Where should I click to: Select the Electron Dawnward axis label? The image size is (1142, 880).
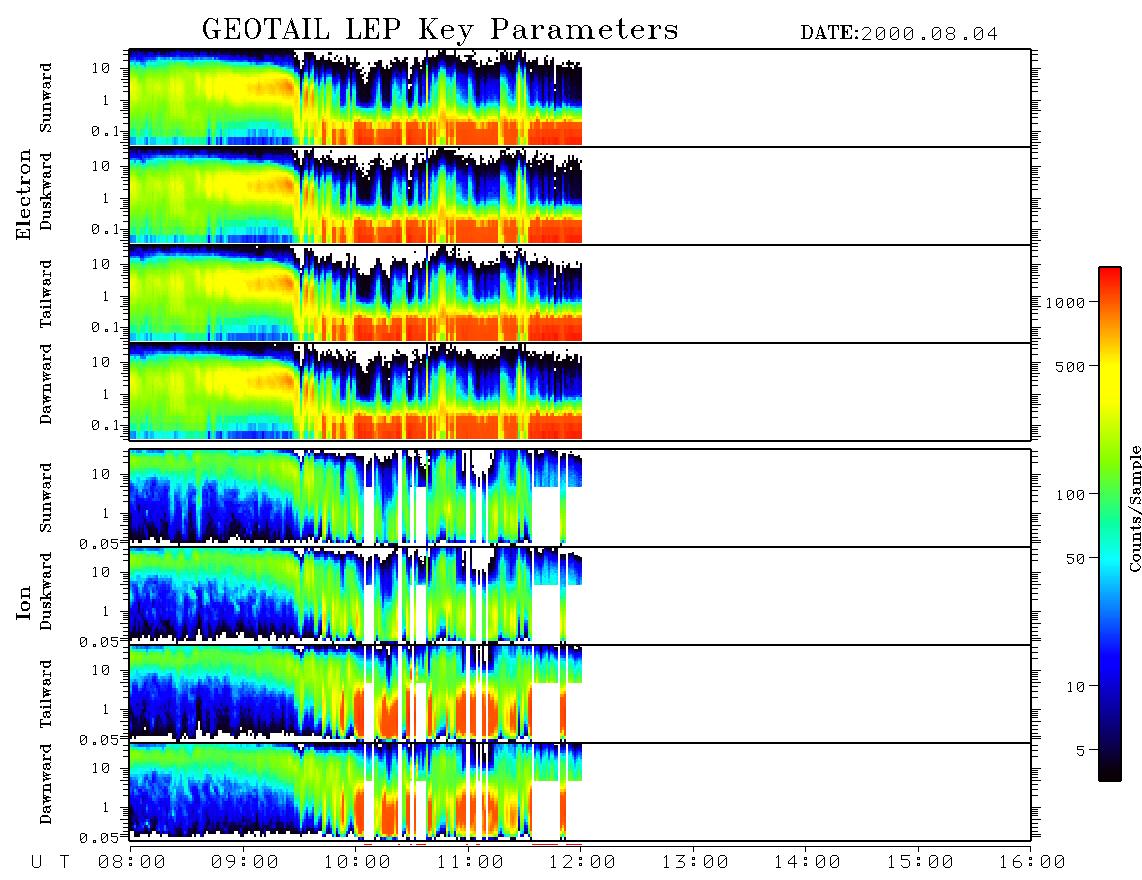[x=46, y=384]
